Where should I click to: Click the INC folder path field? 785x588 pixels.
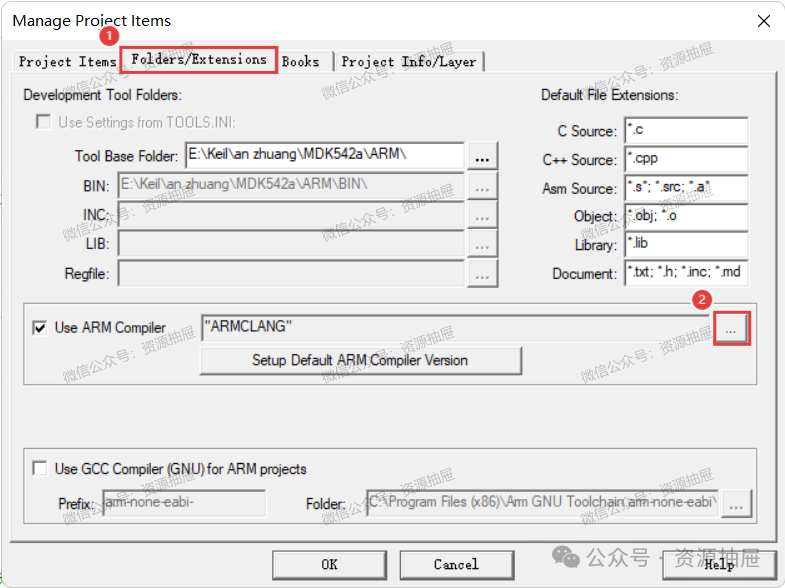[291, 215]
